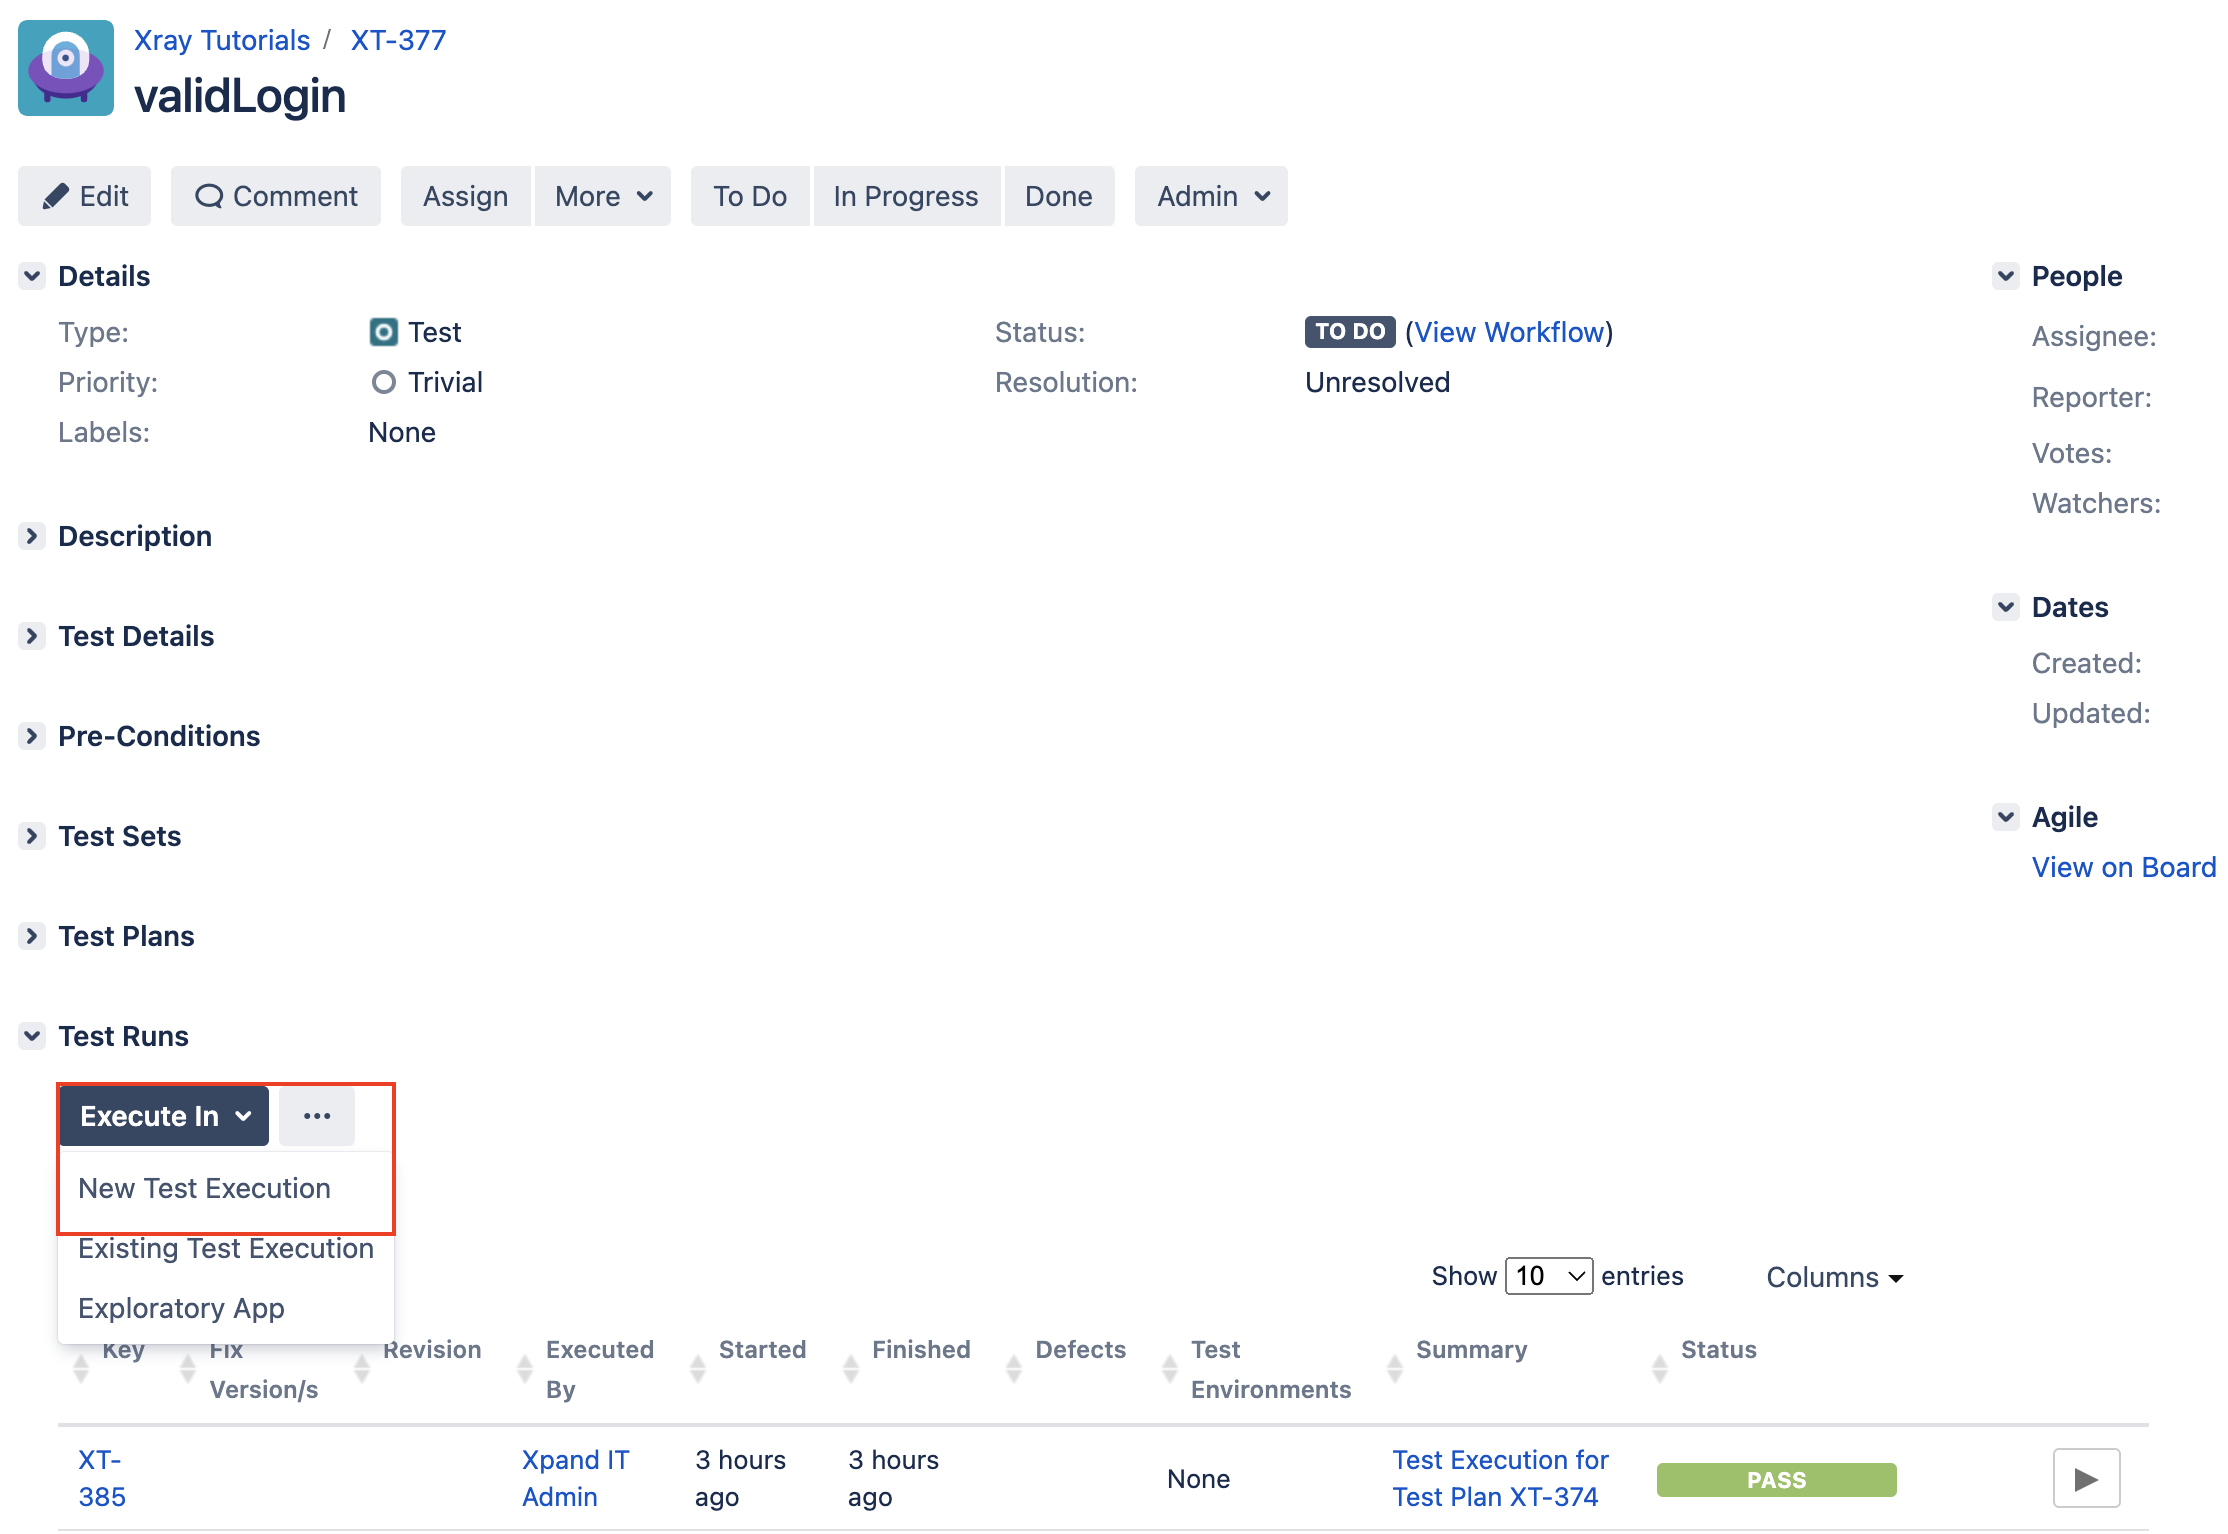The image size is (2228, 1534).
Task: Expand the Description section
Action: [32, 536]
